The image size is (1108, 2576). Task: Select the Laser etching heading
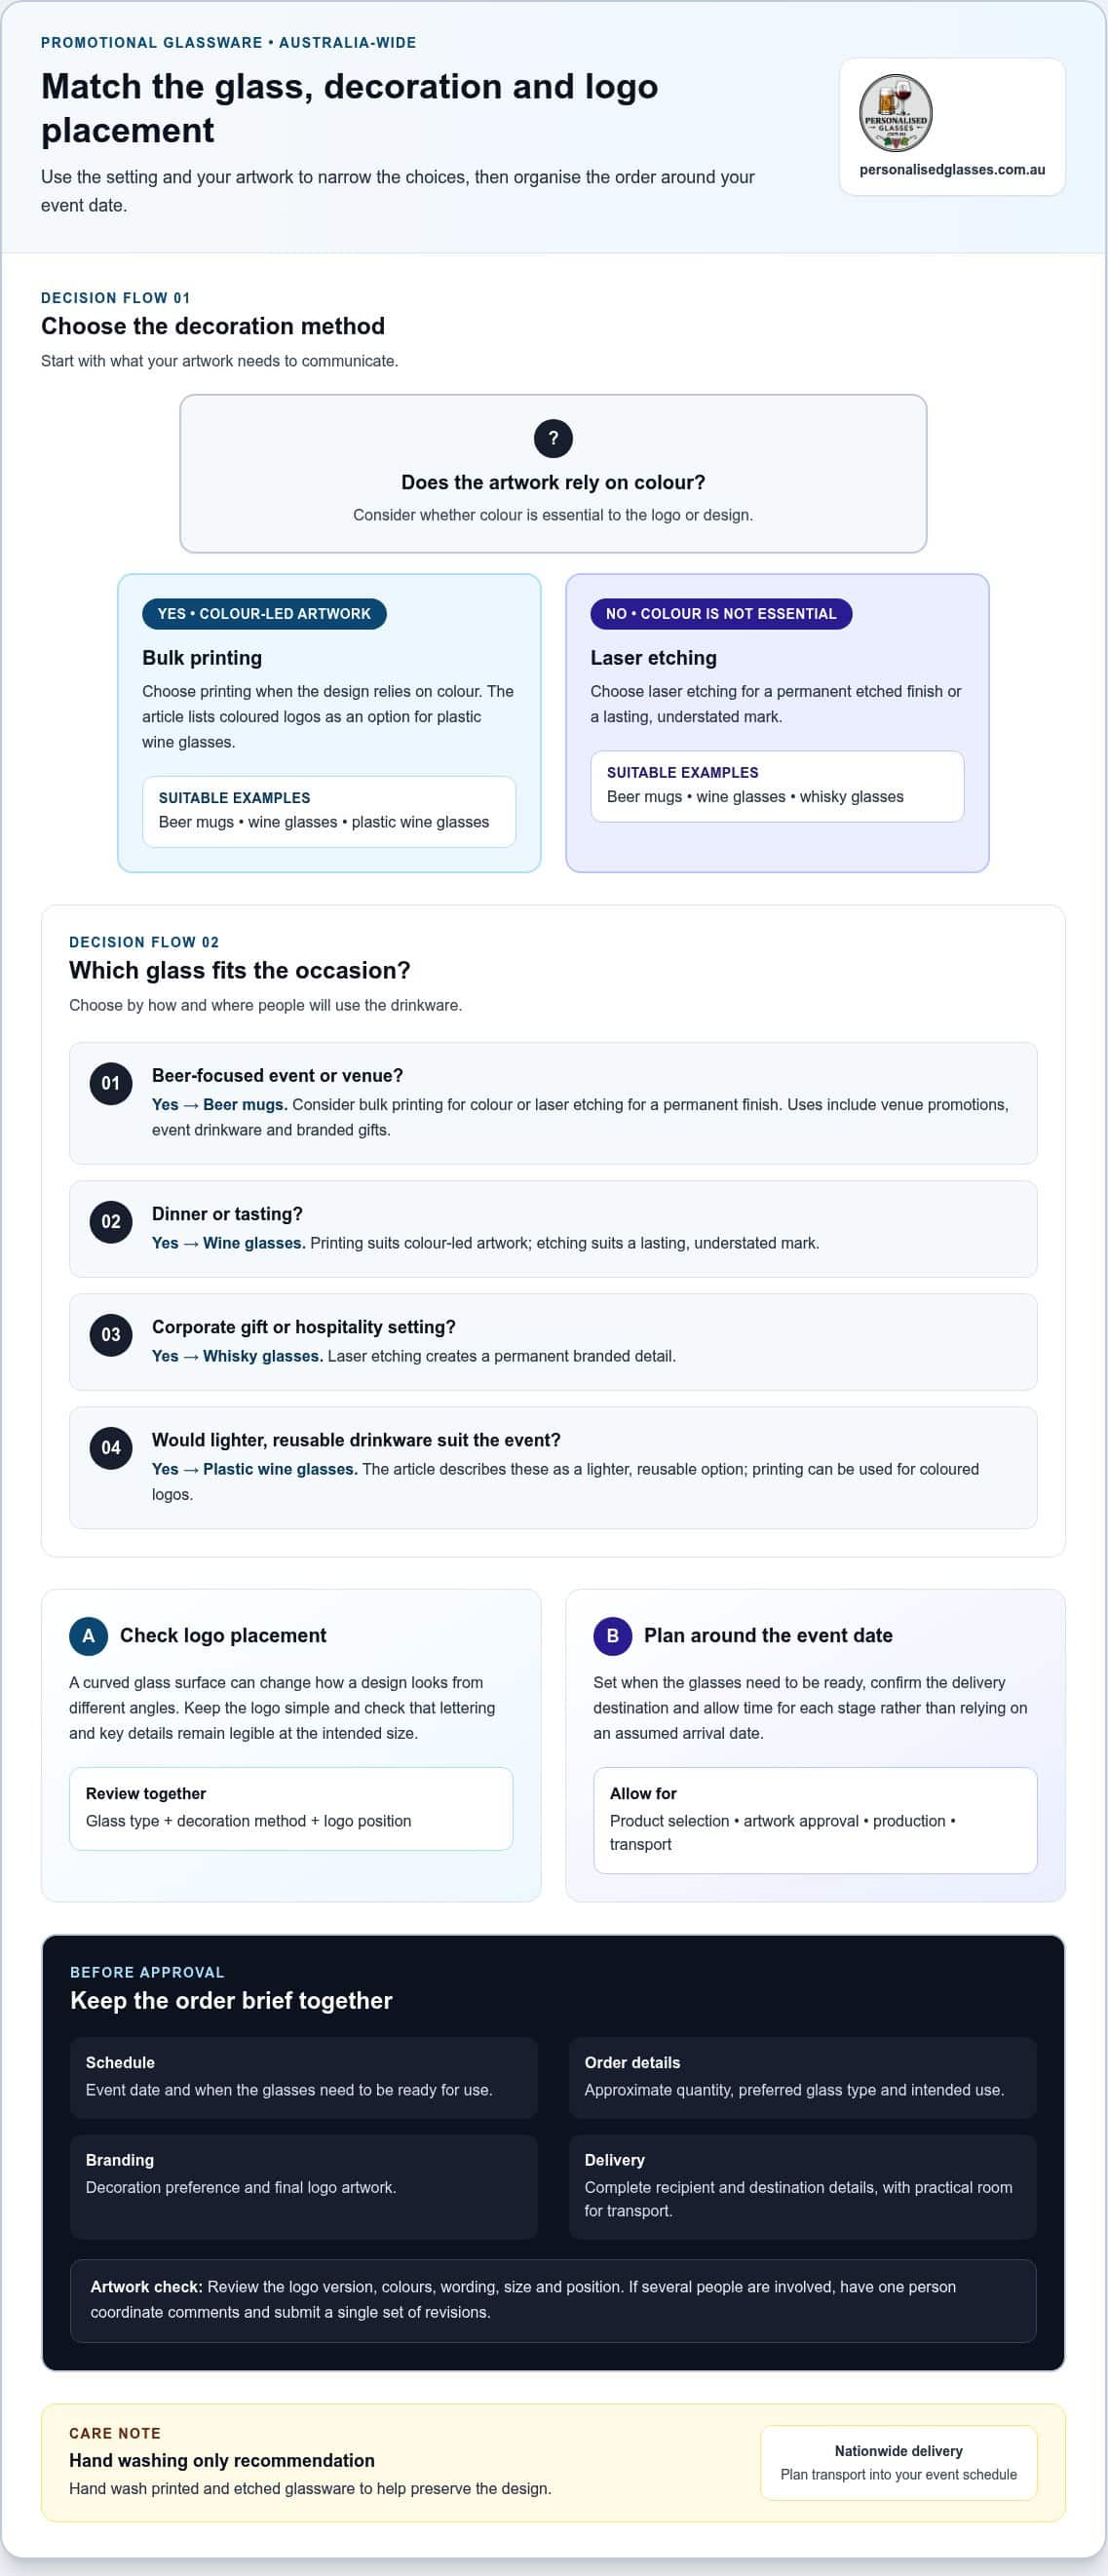click(653, 657)
